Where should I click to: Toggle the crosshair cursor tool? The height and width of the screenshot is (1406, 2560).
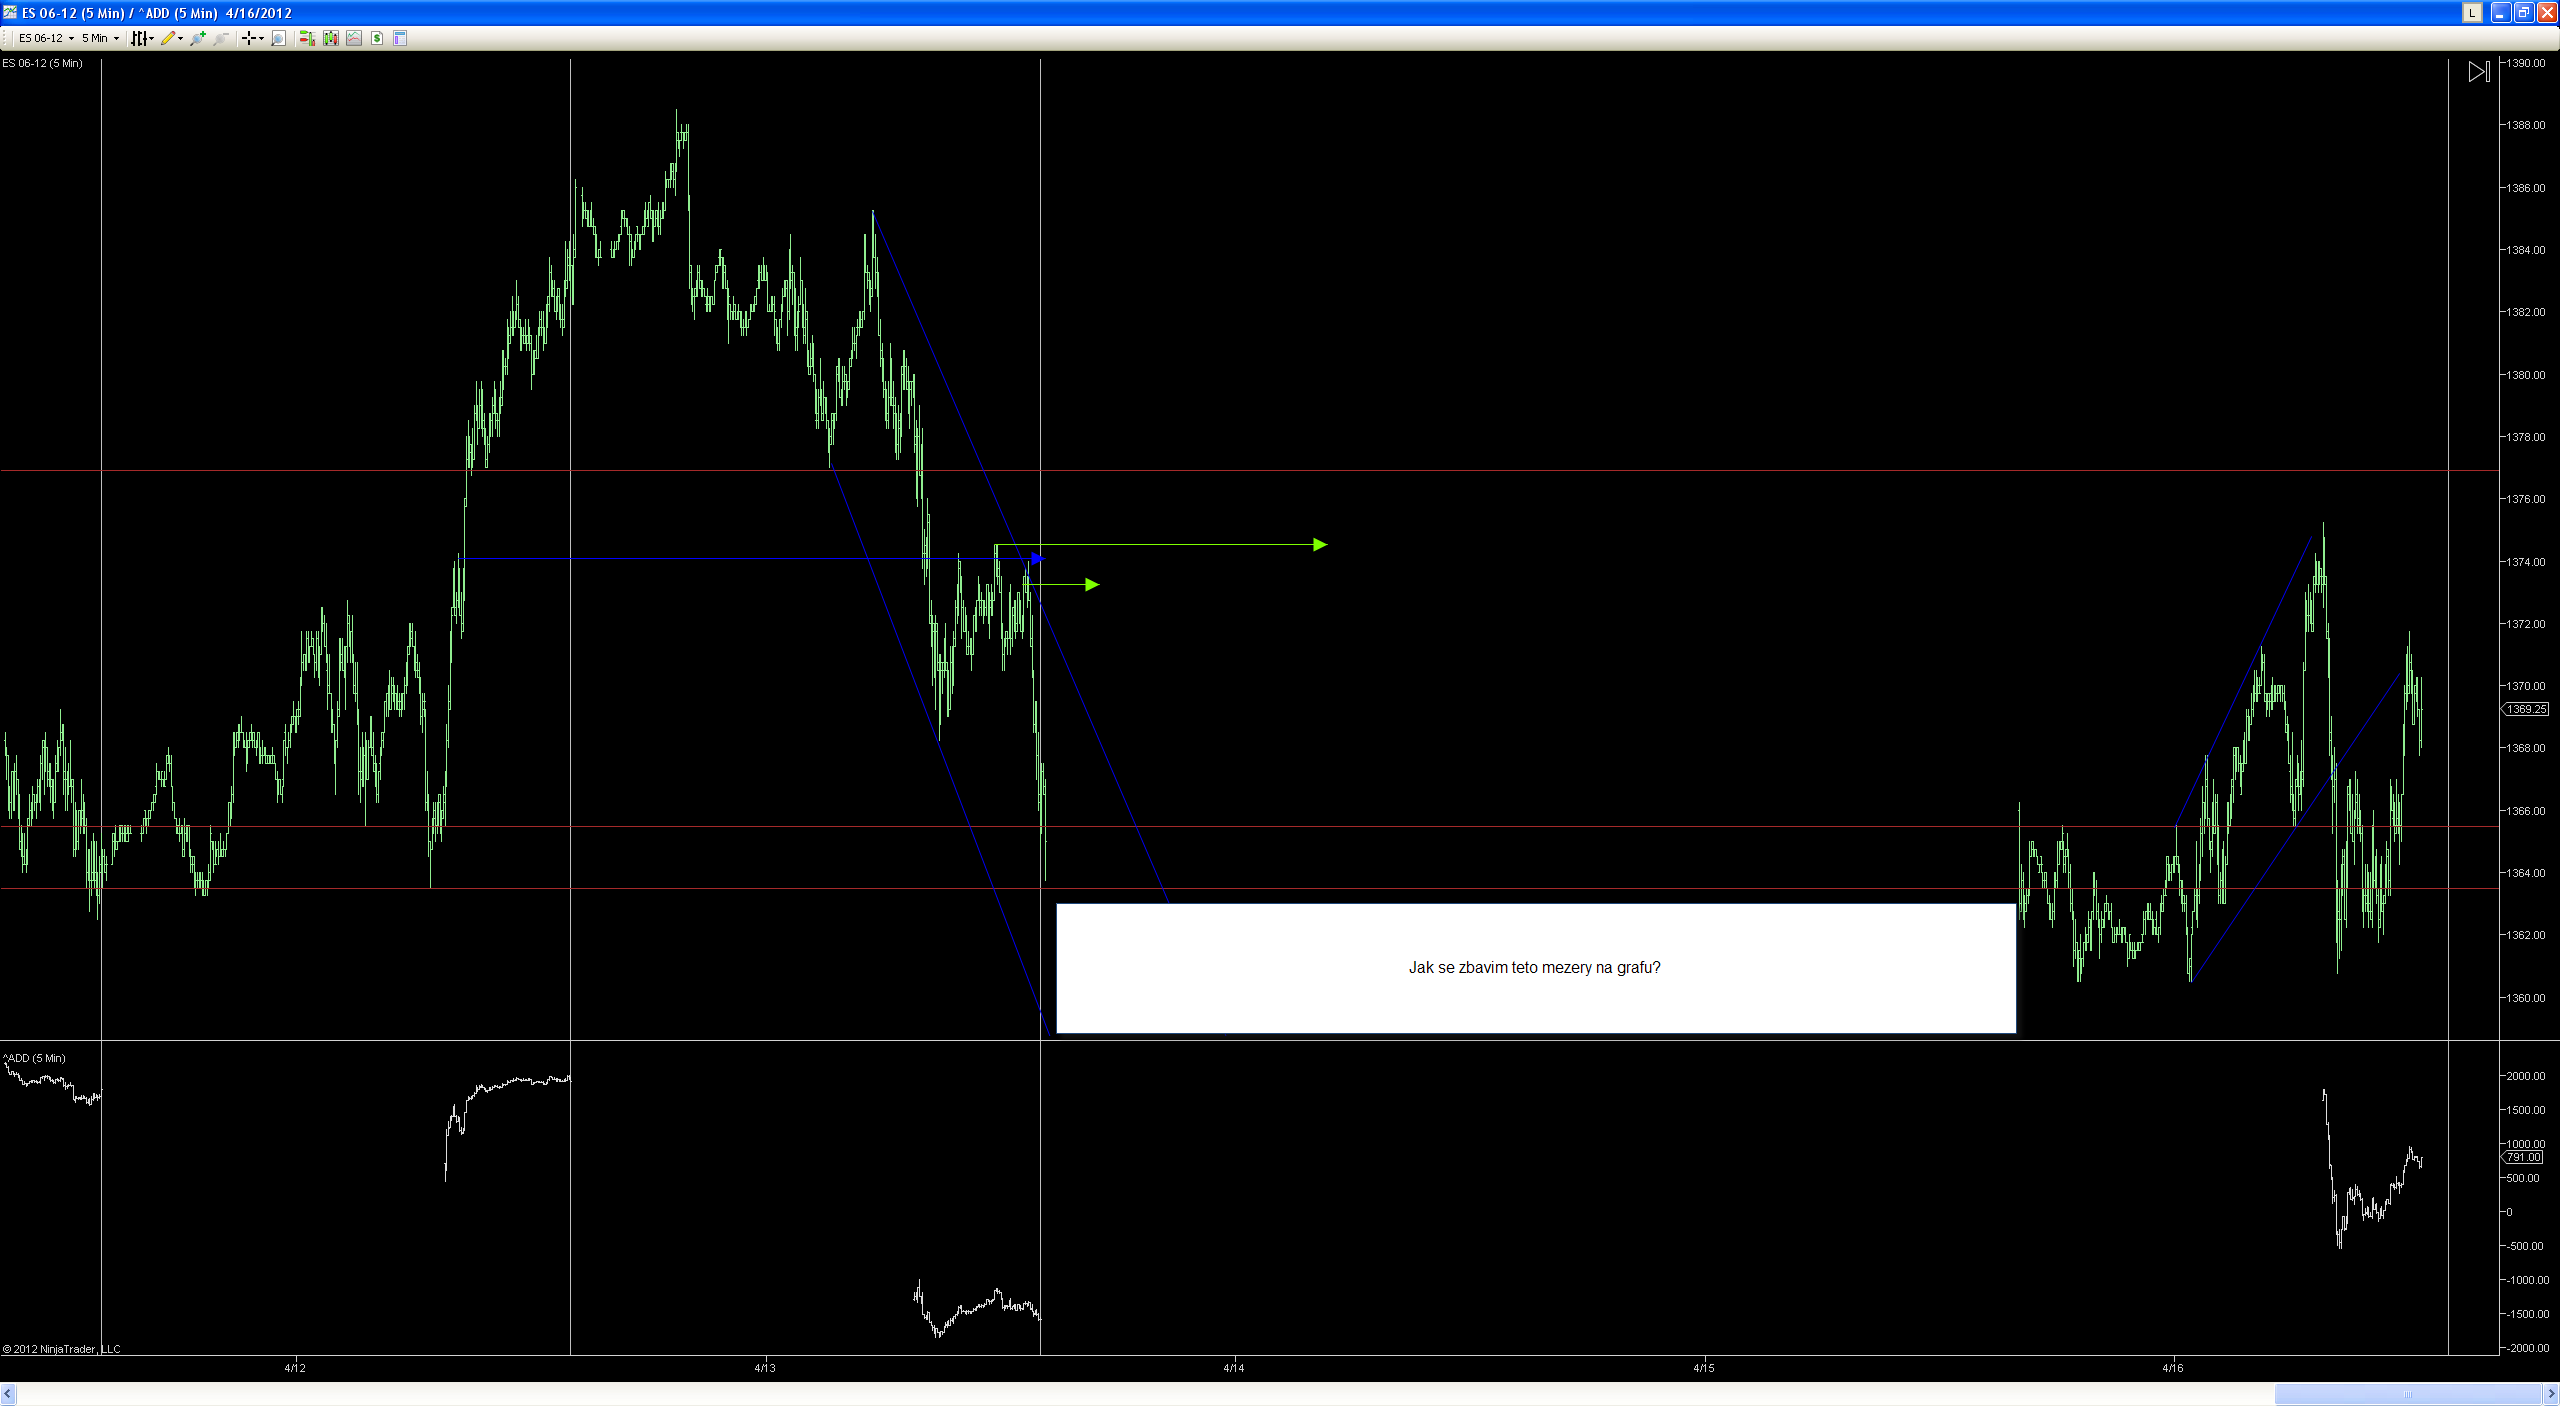[x=248, y=38]
